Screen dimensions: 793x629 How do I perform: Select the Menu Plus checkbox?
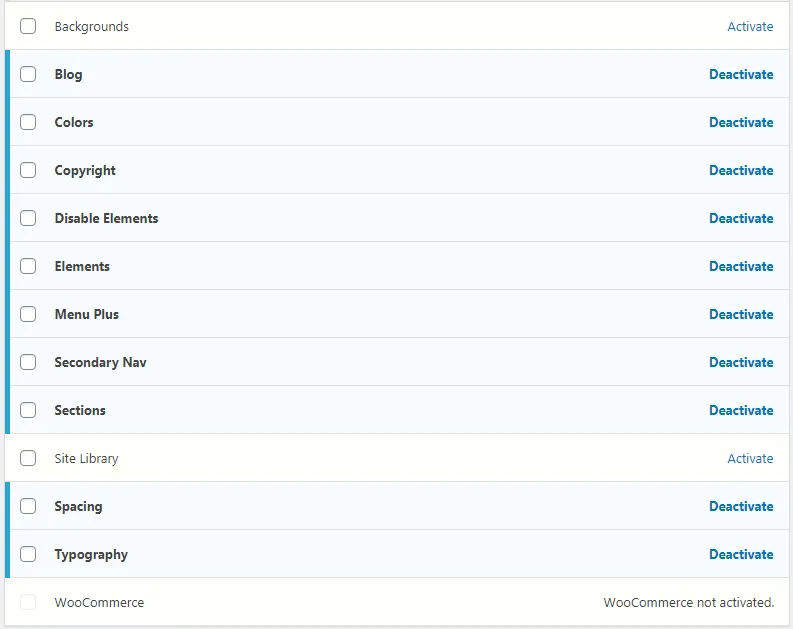pyautogui.click(x=28, y=314)
